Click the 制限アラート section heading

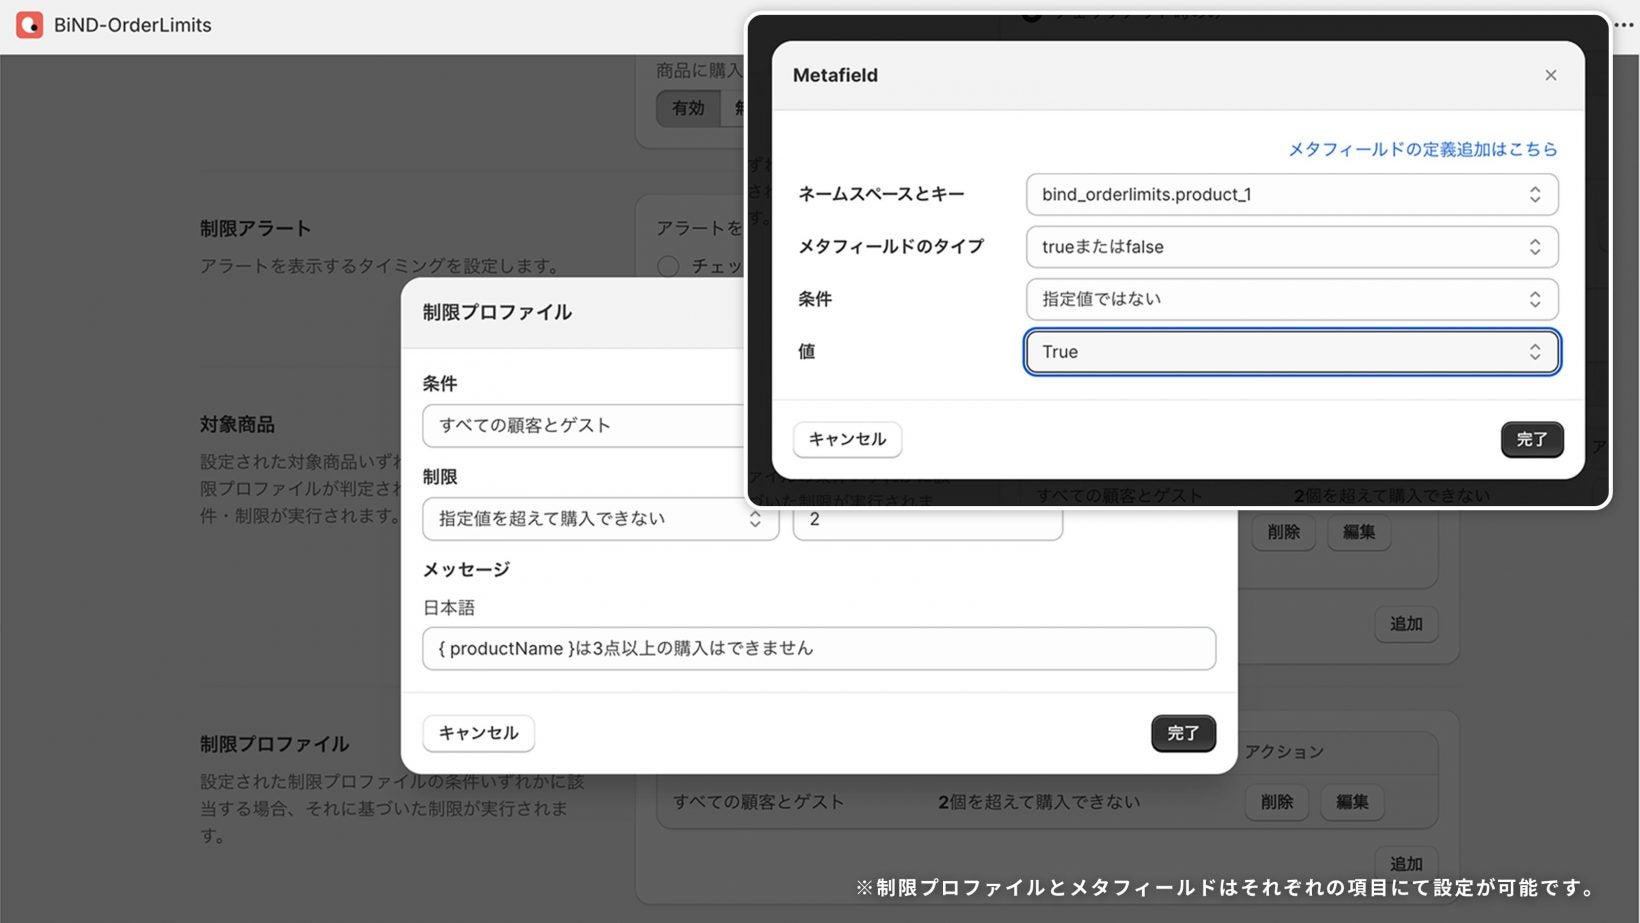pos(255,228)
